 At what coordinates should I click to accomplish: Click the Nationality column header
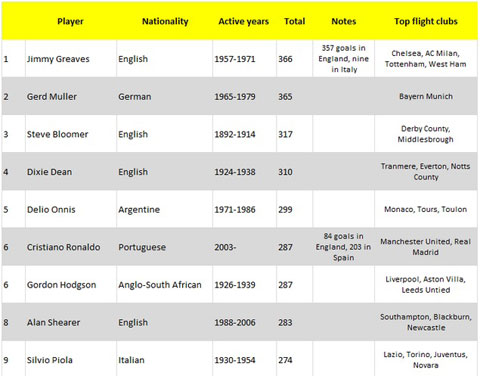(165, 21)
